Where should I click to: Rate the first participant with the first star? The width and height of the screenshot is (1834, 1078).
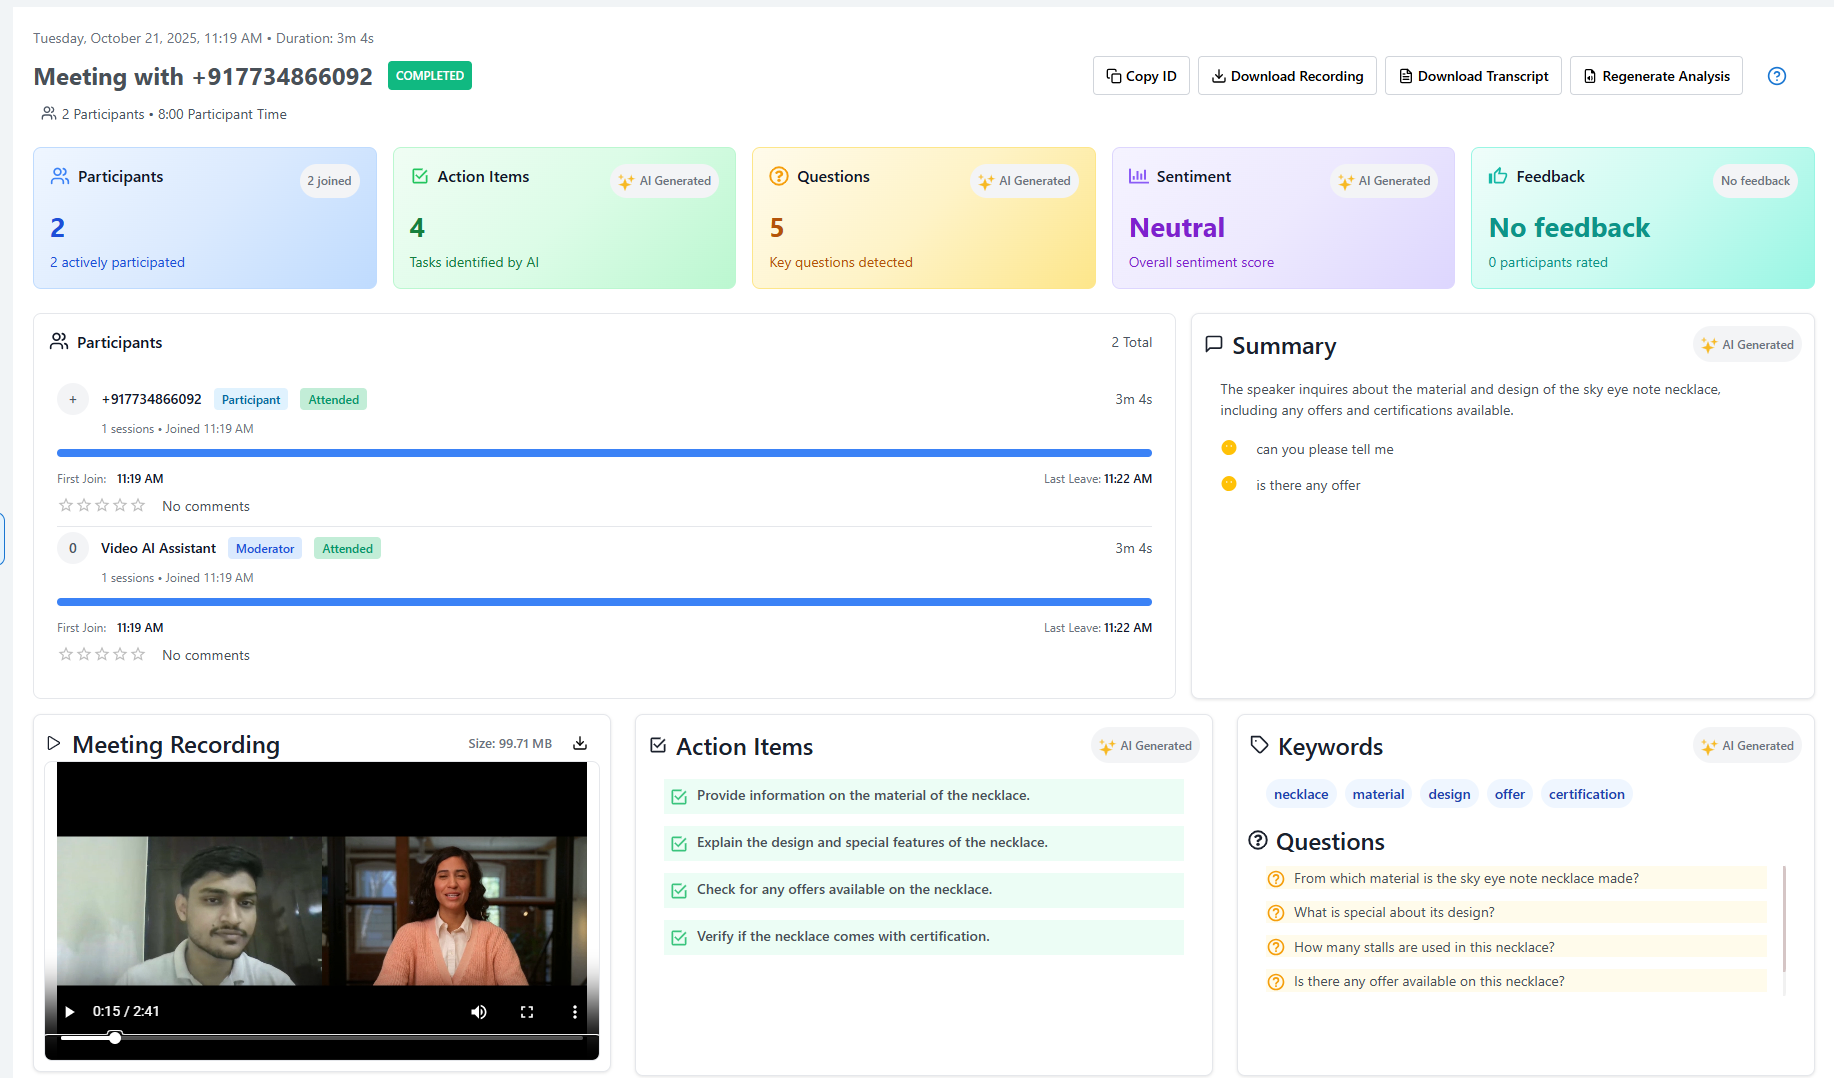[x=66, y=506]
